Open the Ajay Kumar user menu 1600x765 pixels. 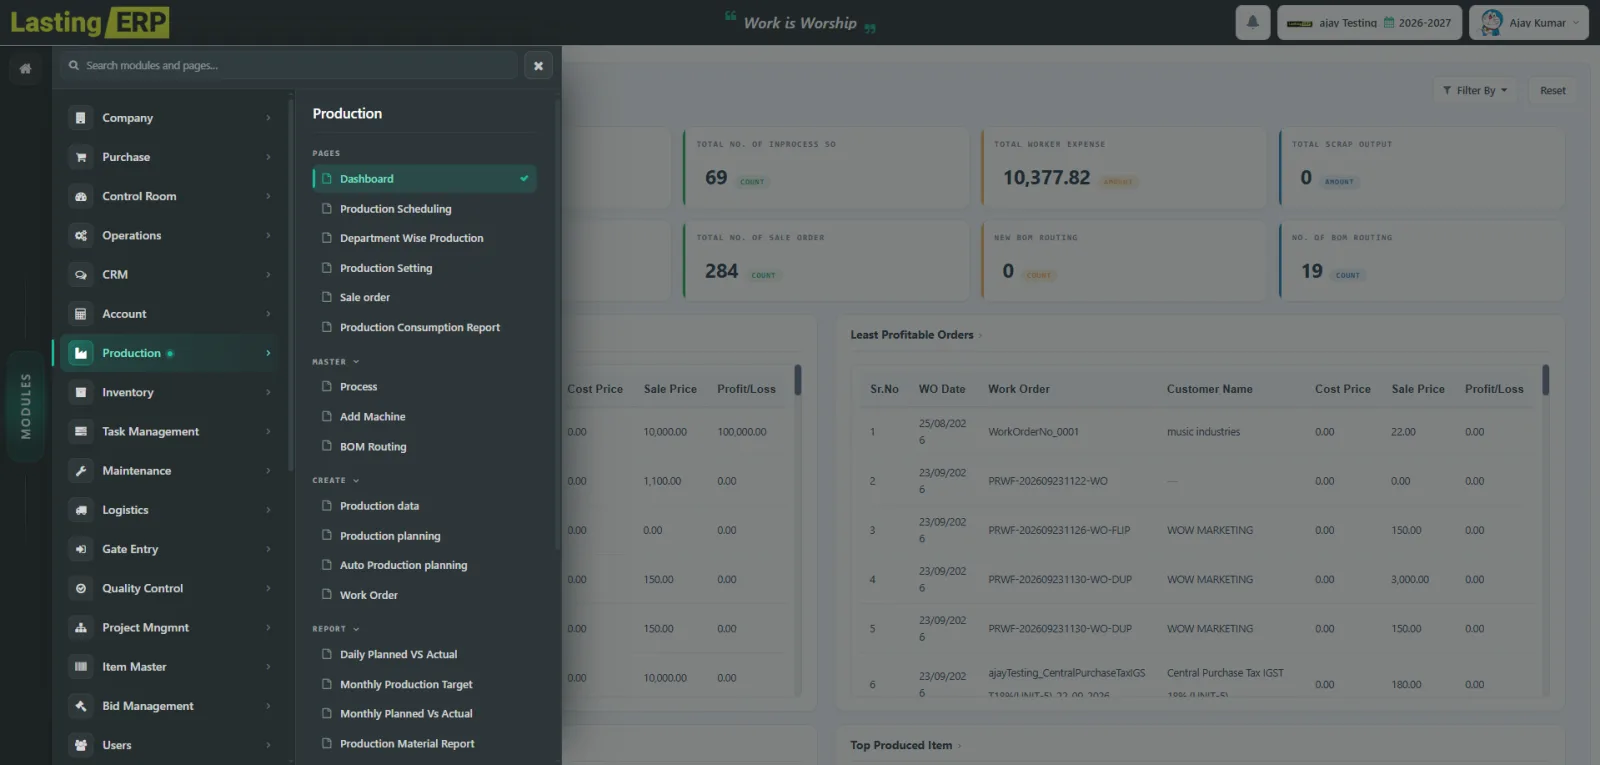pos(1529,22)
